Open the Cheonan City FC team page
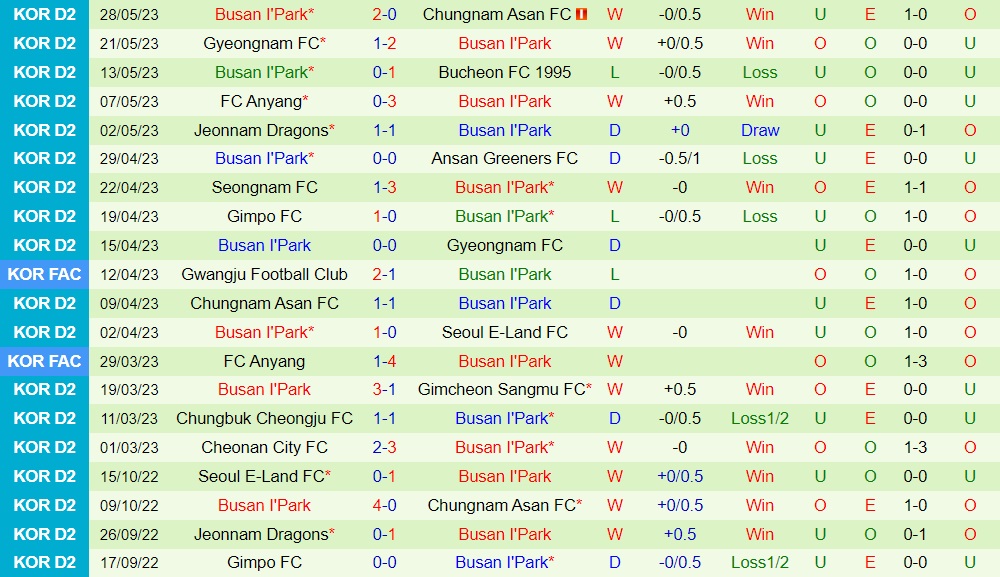 (x=264, y=447)
